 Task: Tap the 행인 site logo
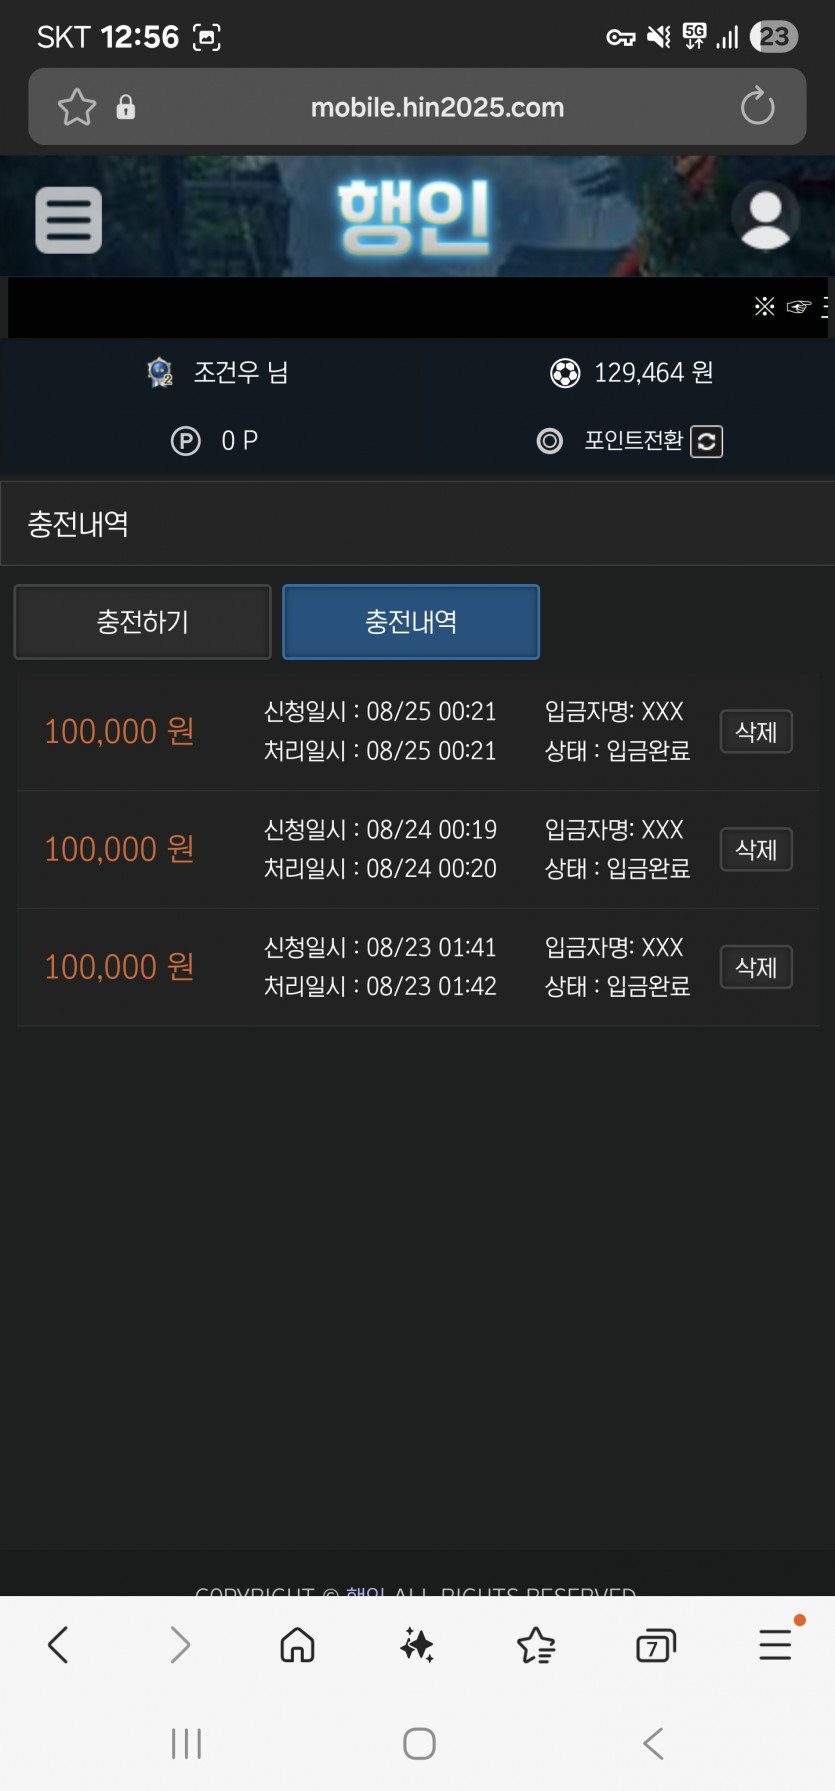click(413, 216)
